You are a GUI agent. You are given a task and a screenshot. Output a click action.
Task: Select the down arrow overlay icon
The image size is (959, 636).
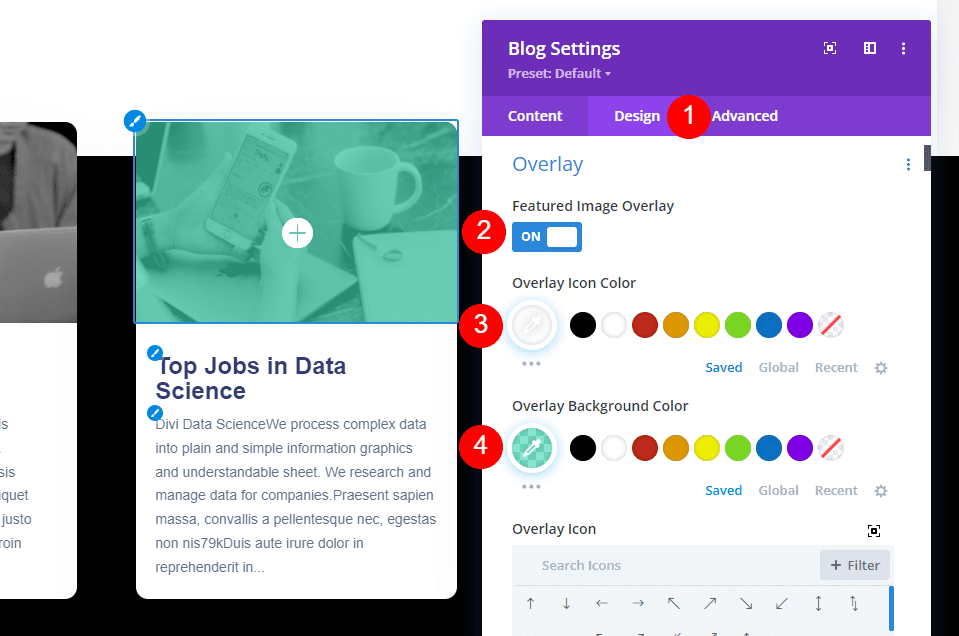point(566,603)
